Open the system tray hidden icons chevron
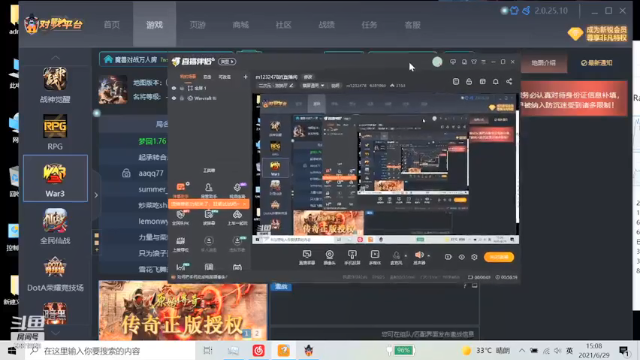Screen dimensions: 640x360 [x=522, y=351]
